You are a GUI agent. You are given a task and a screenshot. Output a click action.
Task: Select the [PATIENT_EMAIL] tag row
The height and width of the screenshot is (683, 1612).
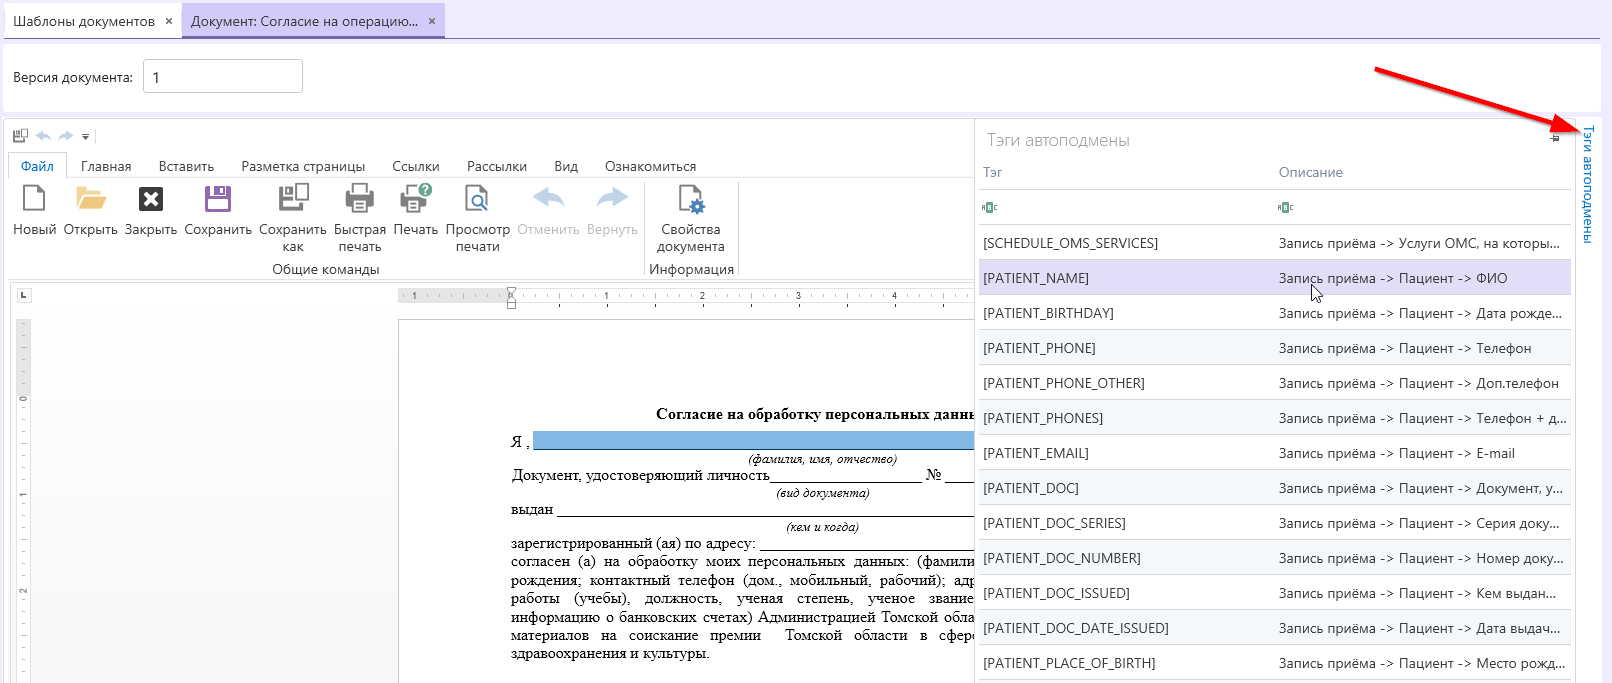1275,453
